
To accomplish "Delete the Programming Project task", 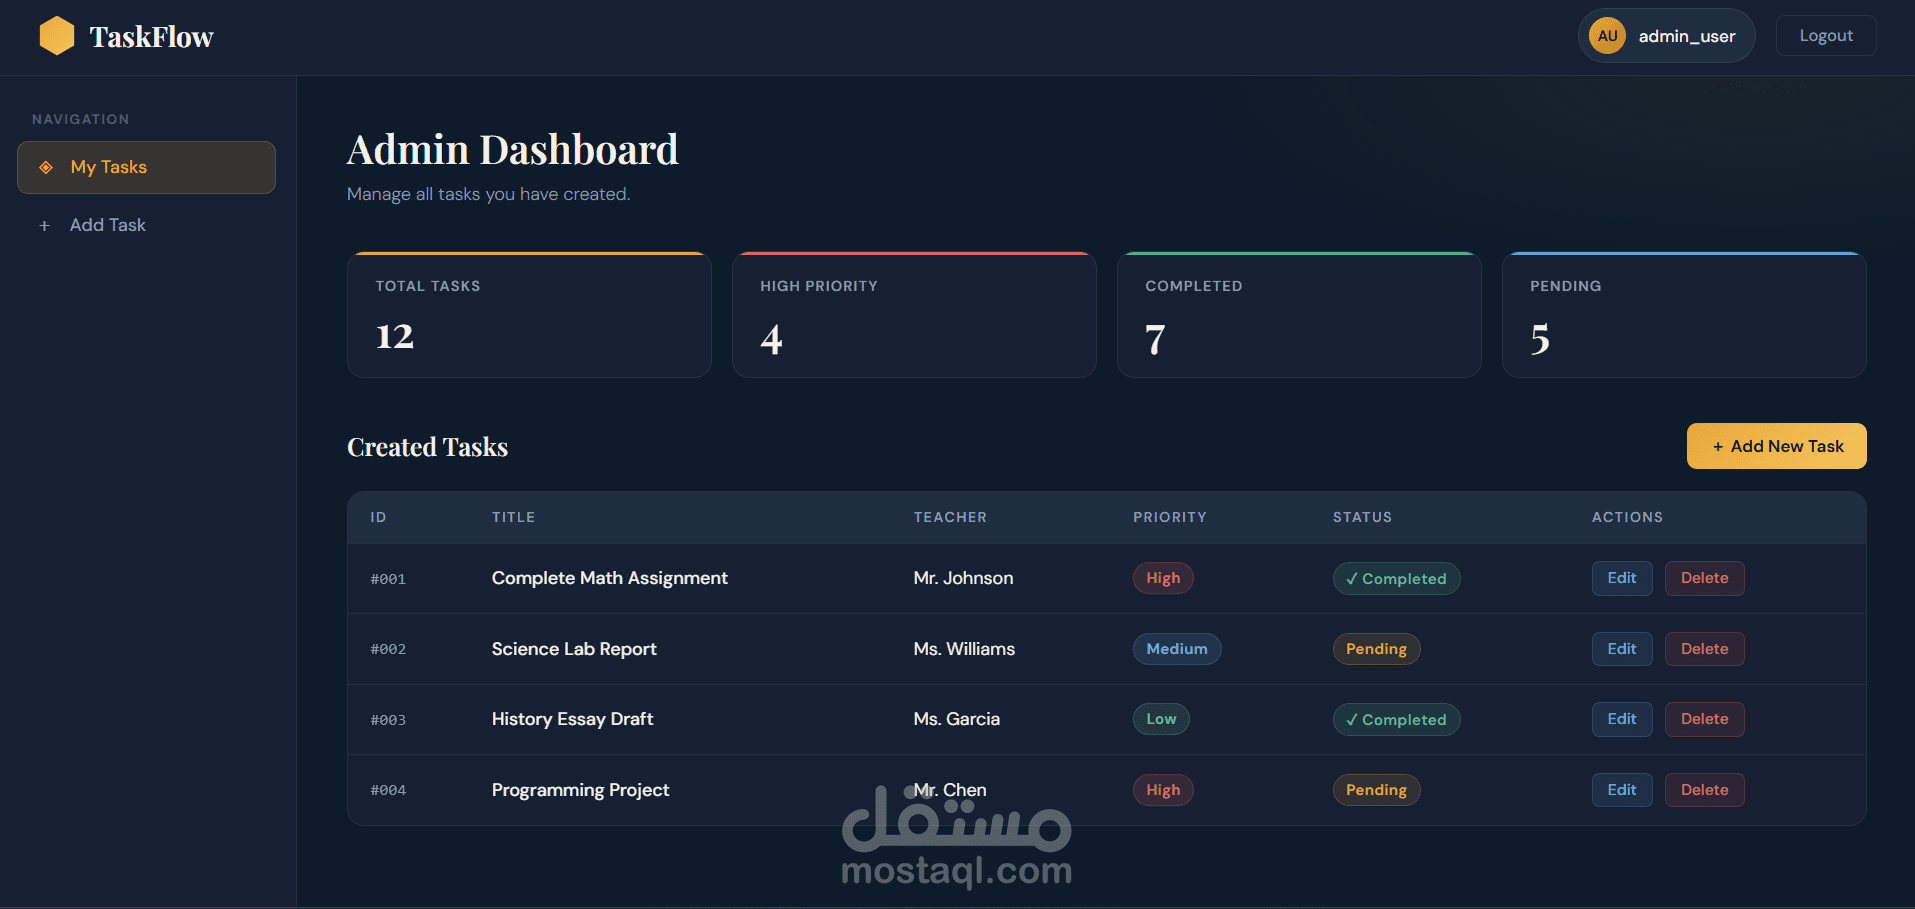I will (1704, 790).
